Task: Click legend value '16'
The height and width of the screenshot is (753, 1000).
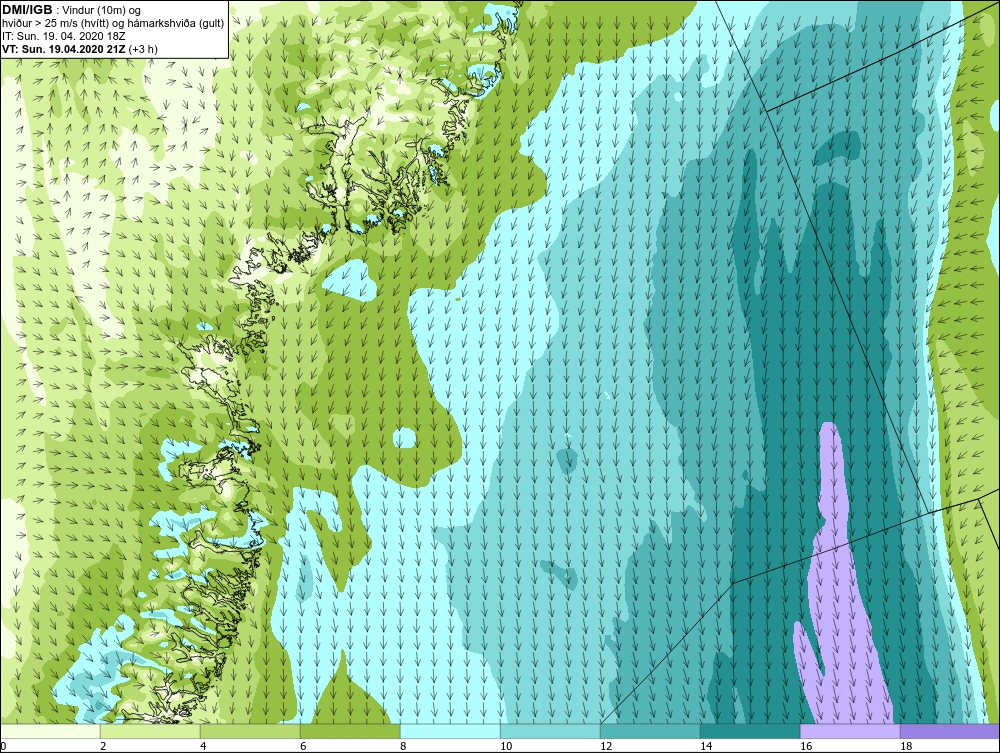Action: pos(806,746)
